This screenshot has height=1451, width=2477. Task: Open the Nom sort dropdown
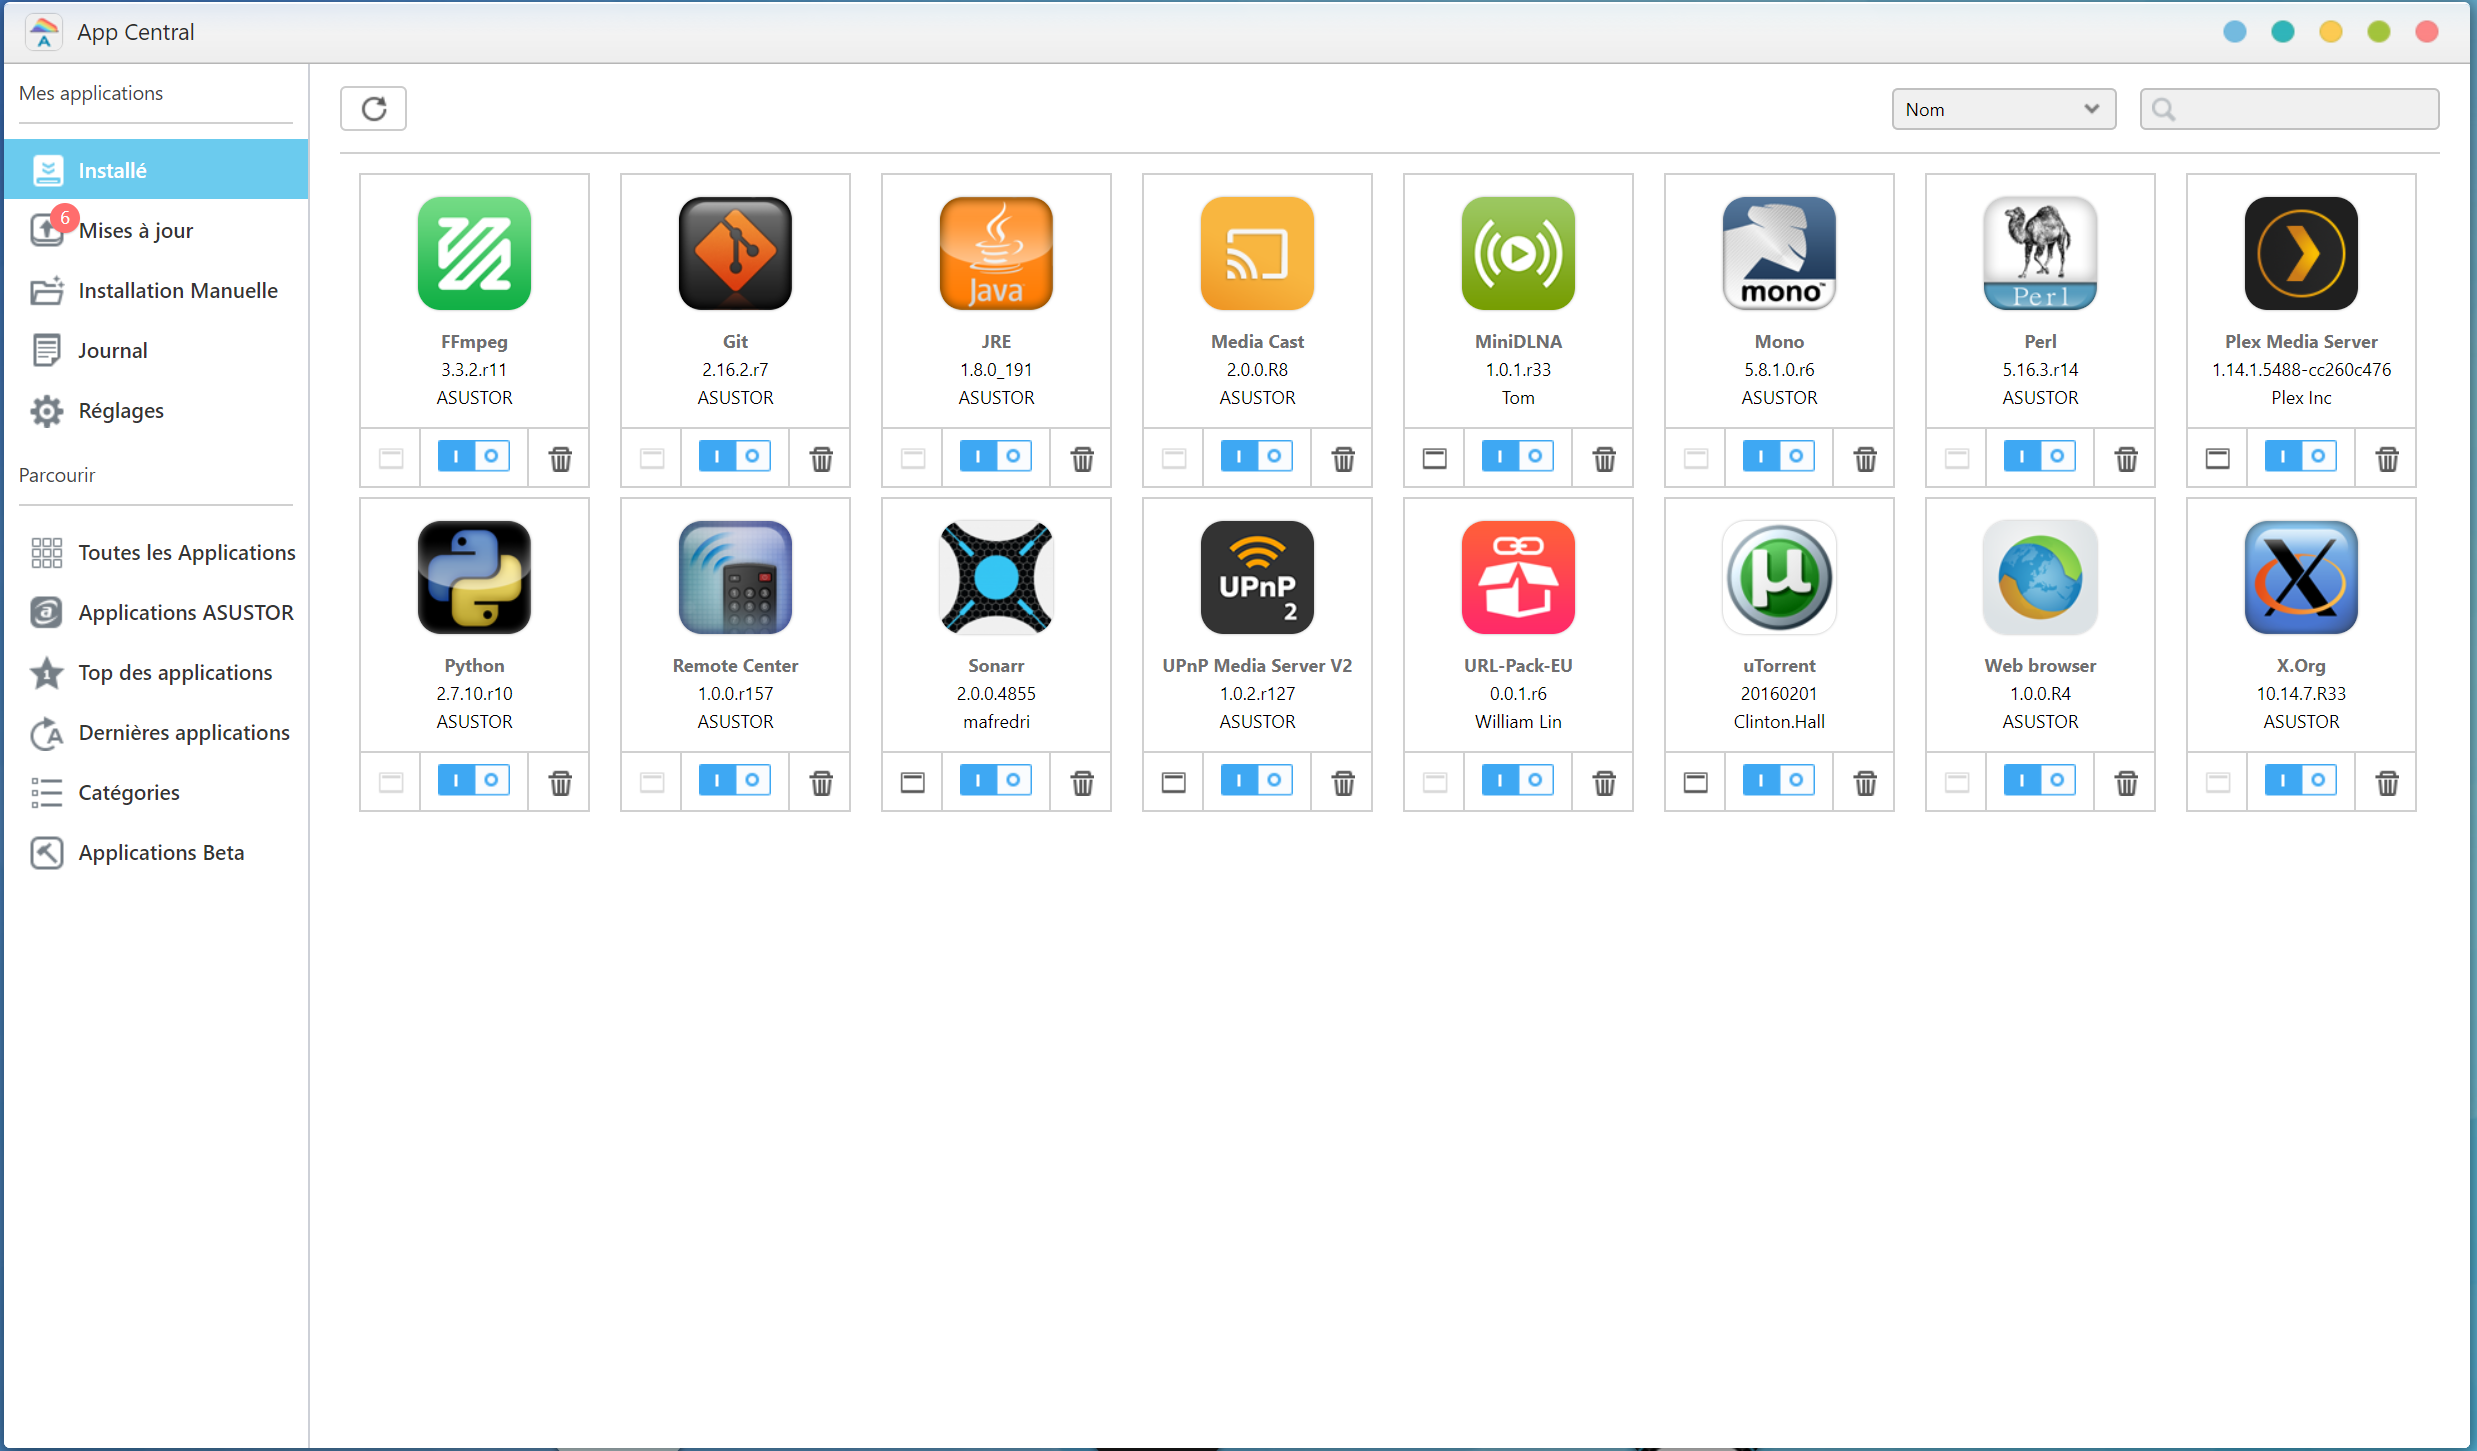pos(2003,109)
